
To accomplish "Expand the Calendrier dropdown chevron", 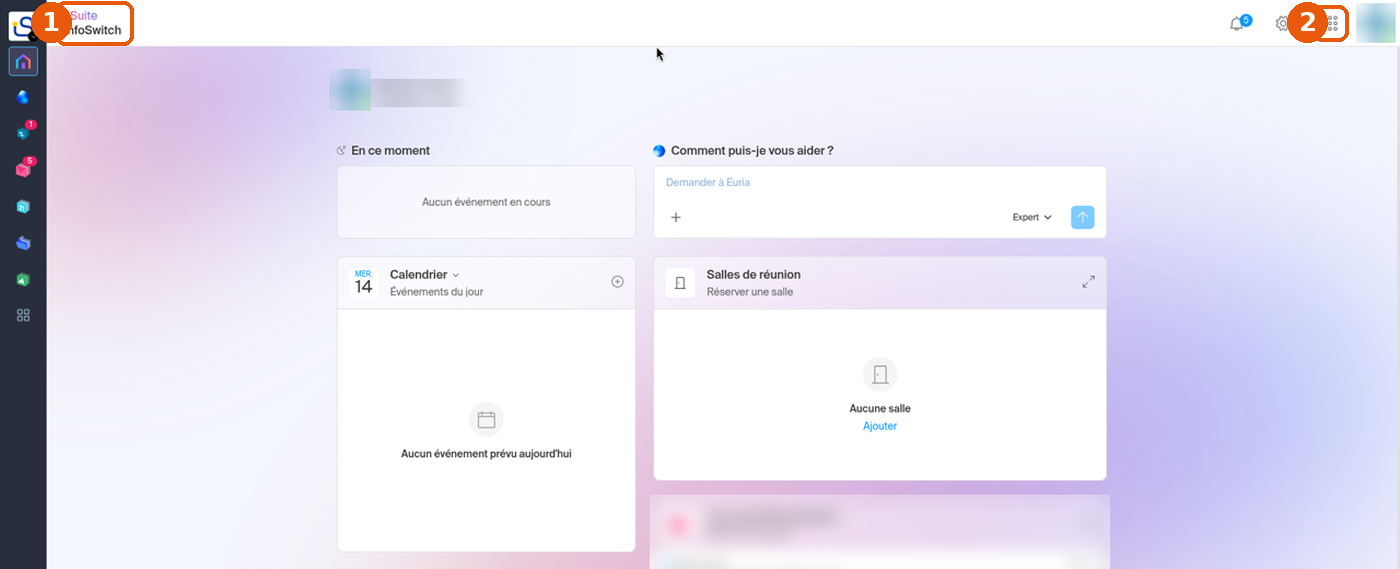I will pos(456,275).
